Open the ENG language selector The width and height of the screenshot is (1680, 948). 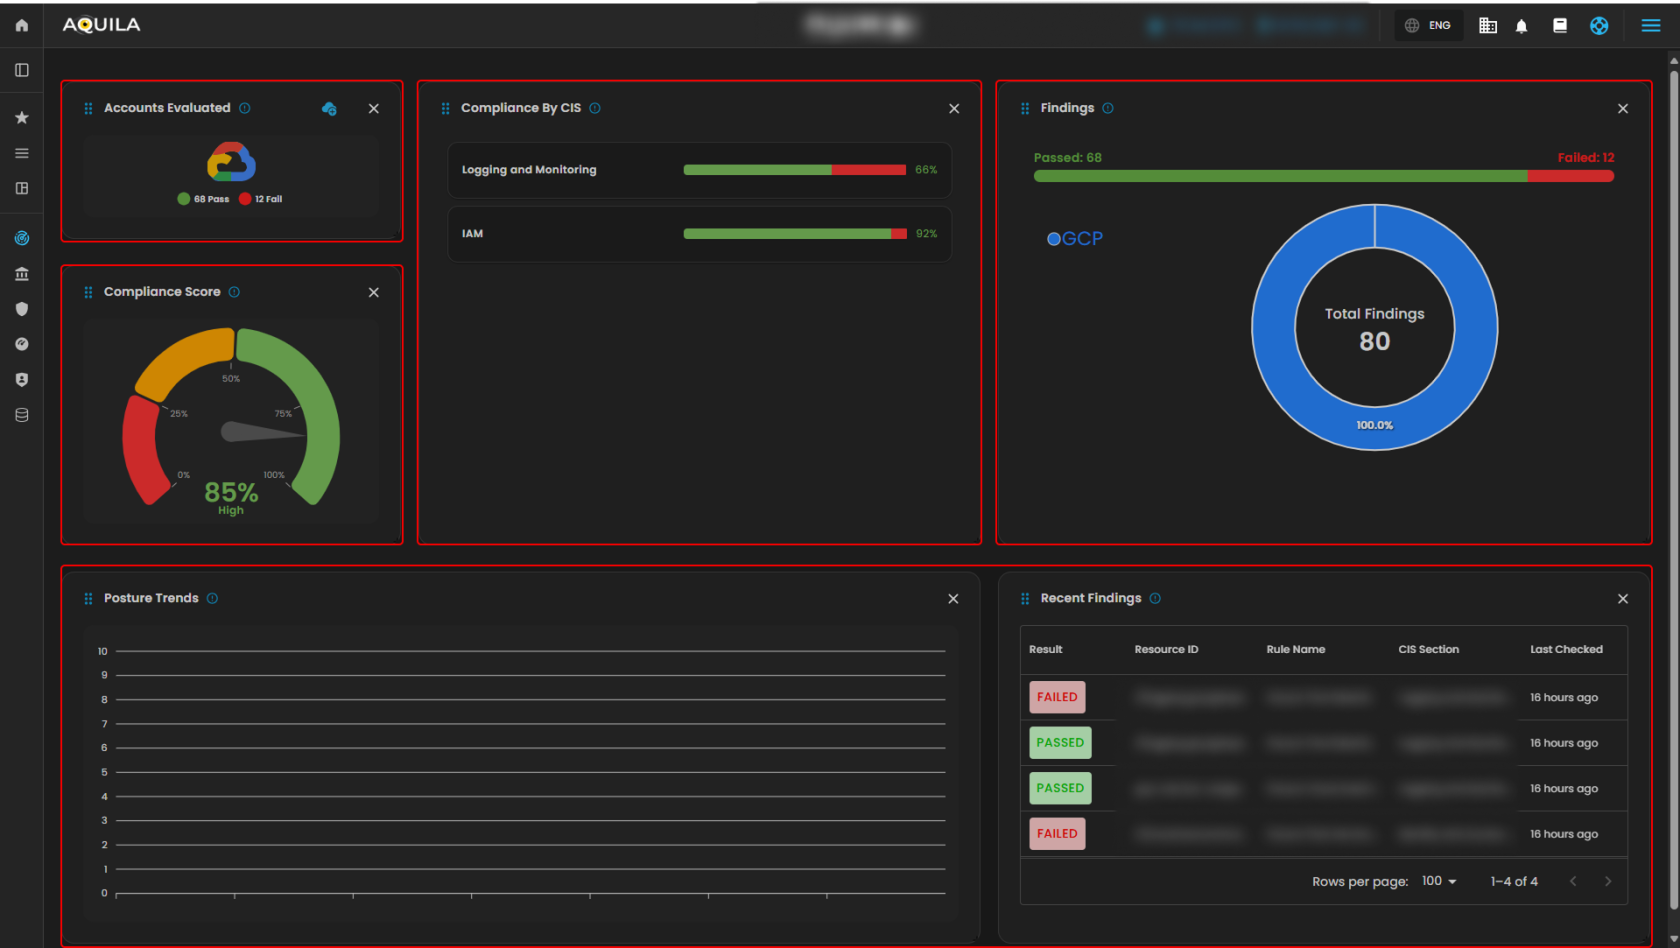coord(1428,26)
